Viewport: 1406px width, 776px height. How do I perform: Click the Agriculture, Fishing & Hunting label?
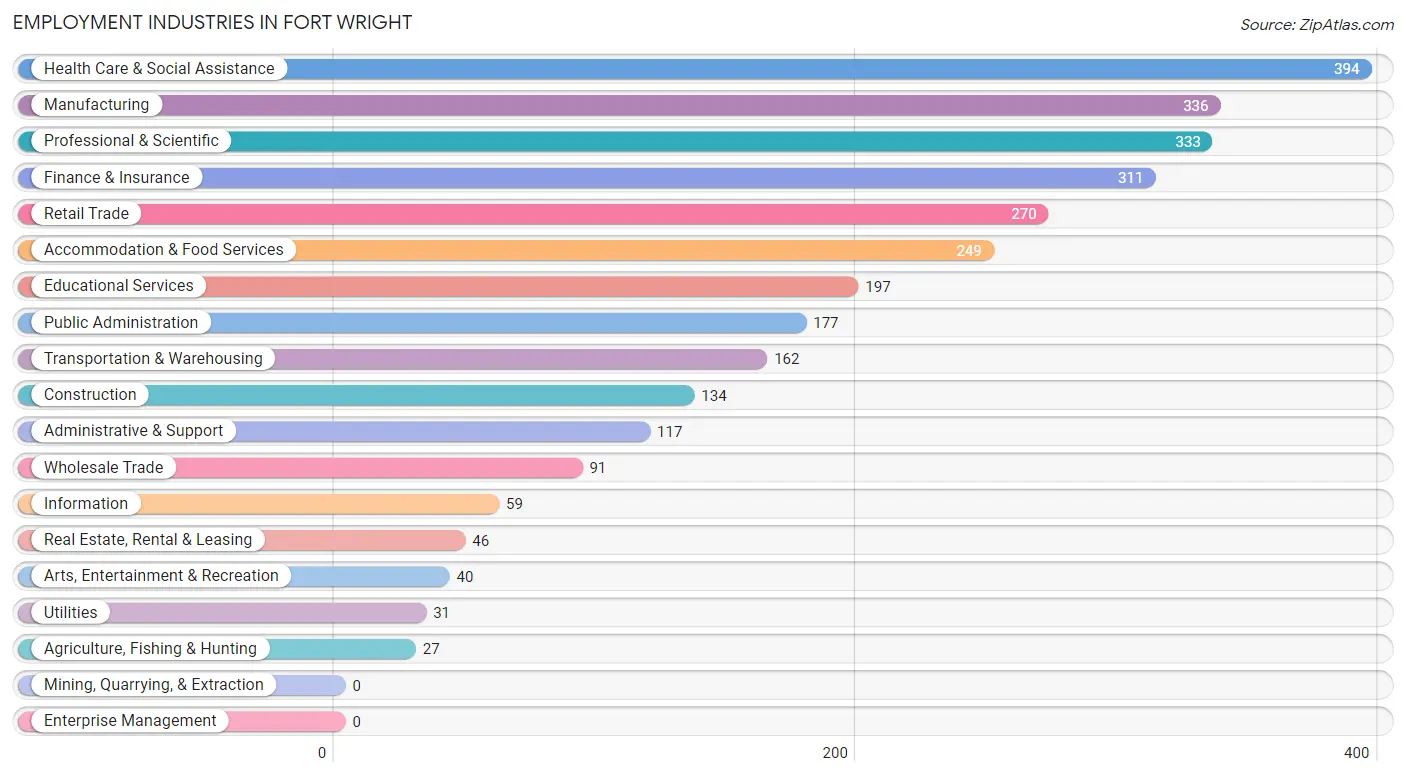point(150,649)
